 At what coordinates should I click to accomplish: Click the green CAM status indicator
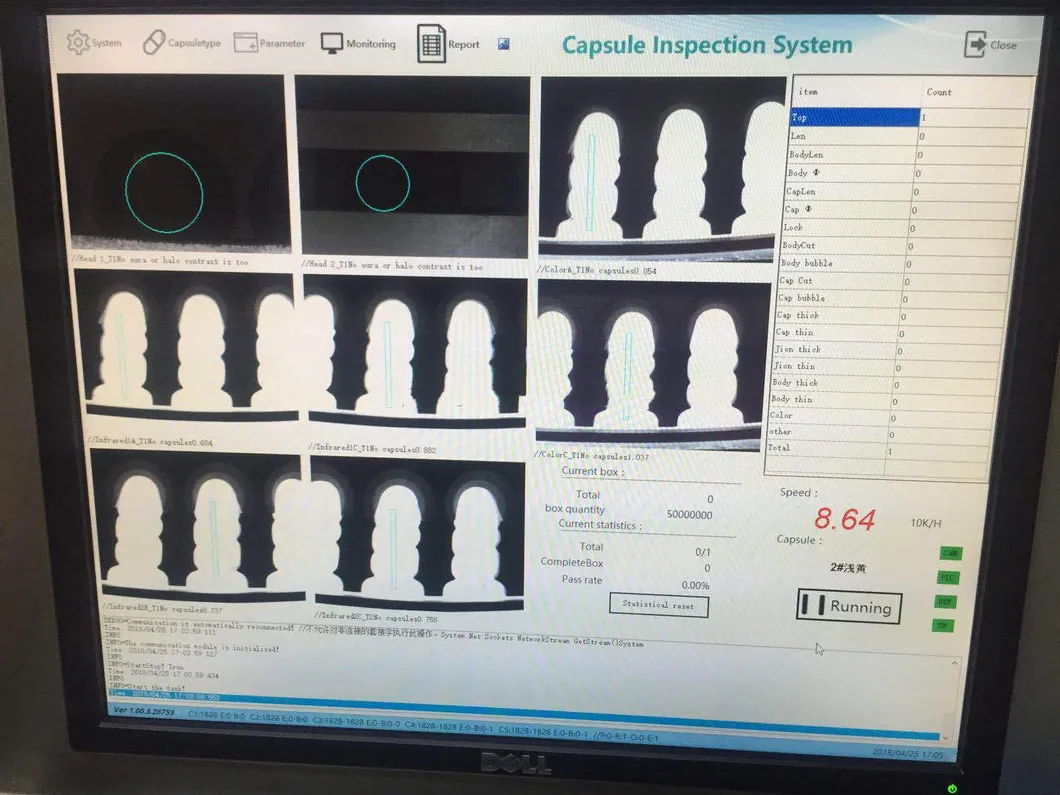(949, 553)
